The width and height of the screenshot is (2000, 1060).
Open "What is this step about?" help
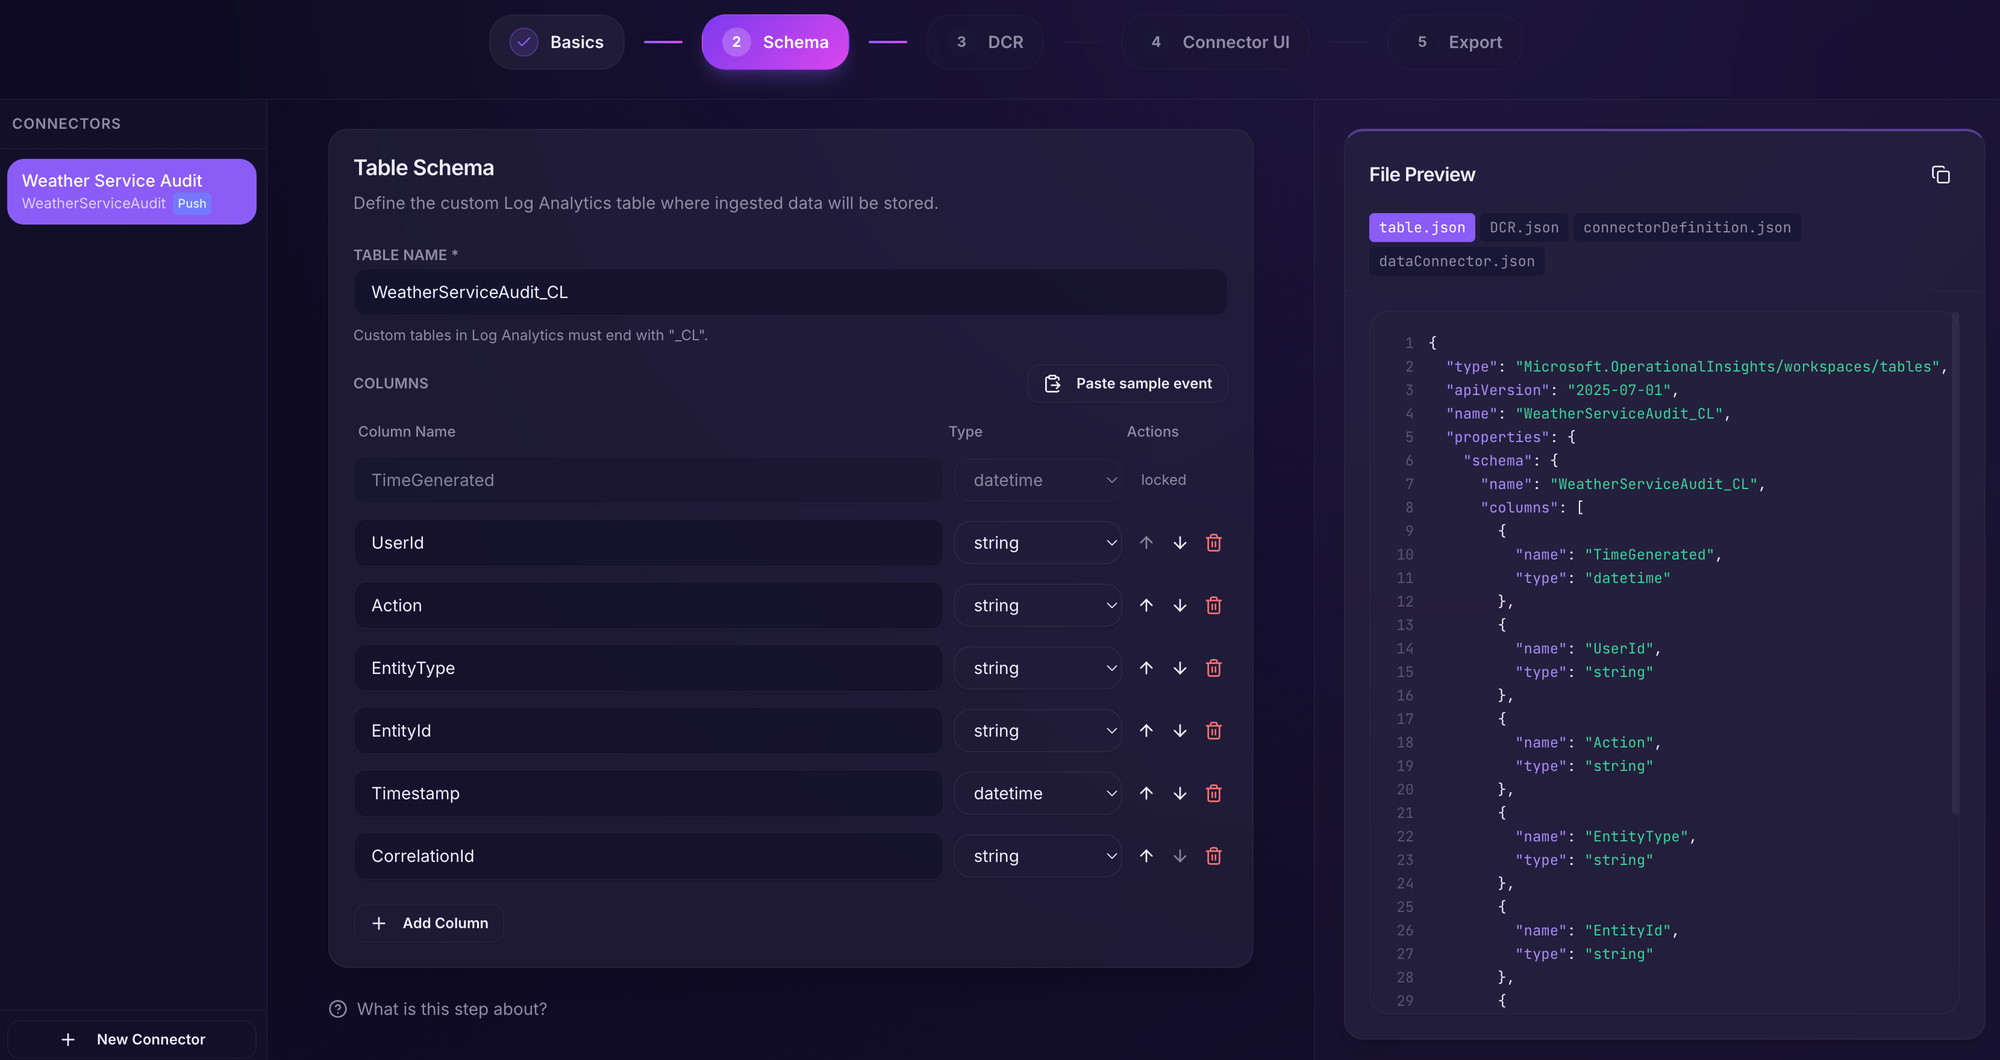439,1009
